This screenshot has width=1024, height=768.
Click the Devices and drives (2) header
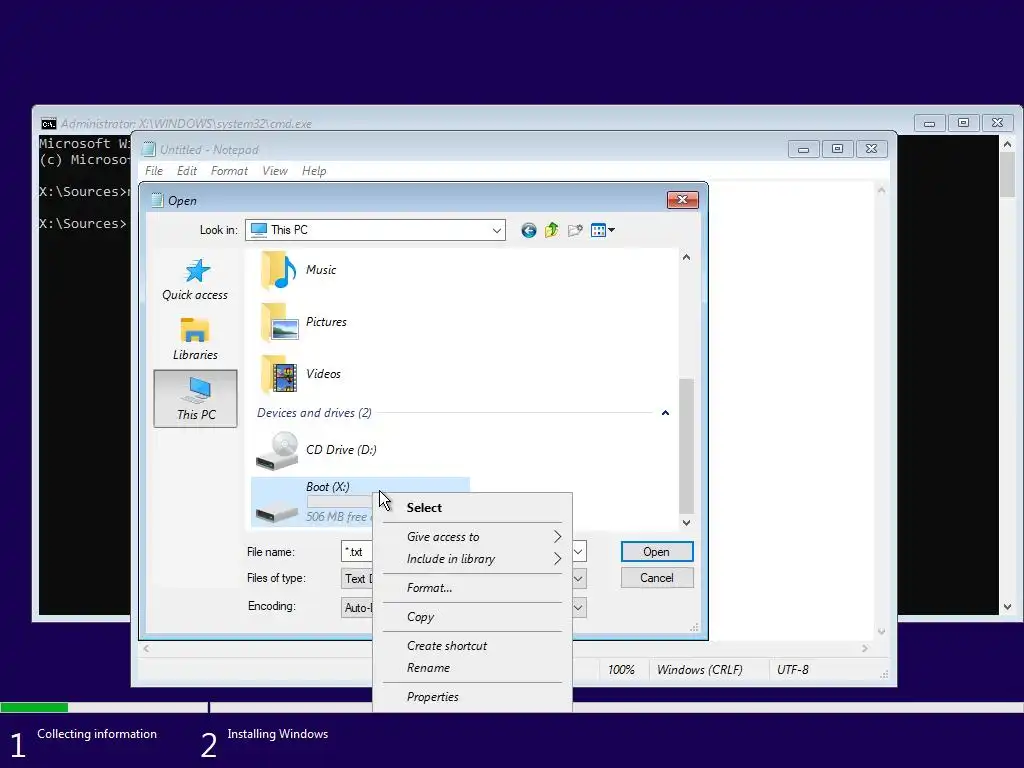click(314, 413)
